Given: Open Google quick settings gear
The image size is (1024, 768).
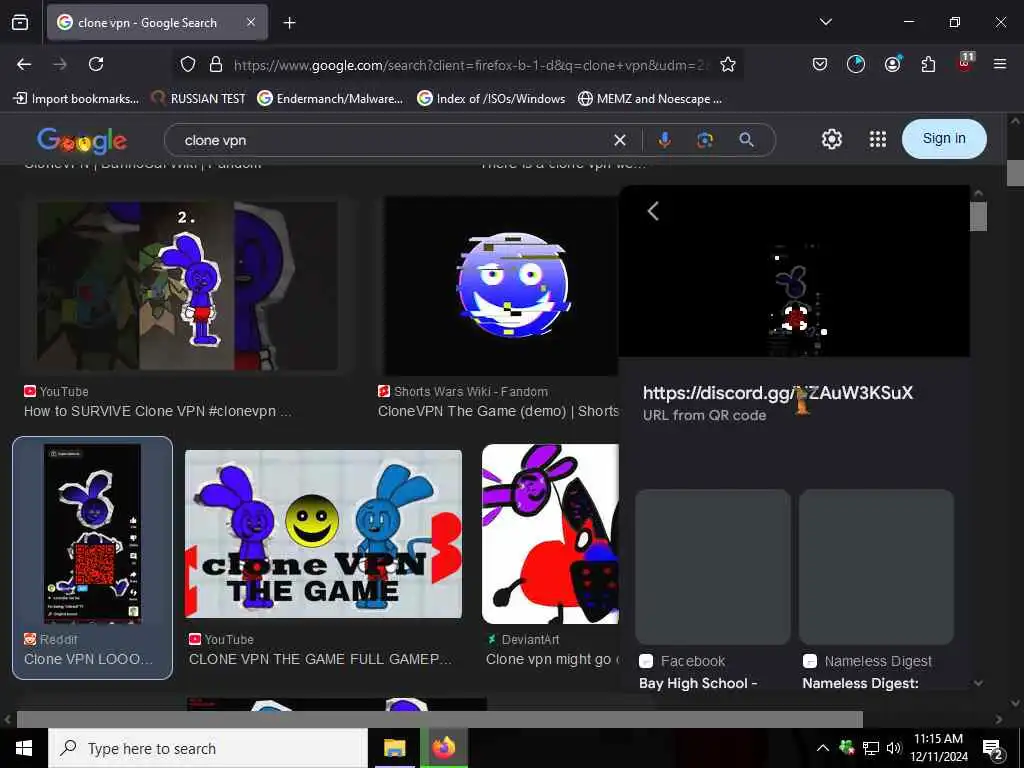Looking at the screenshot, I should pos(831,139).
